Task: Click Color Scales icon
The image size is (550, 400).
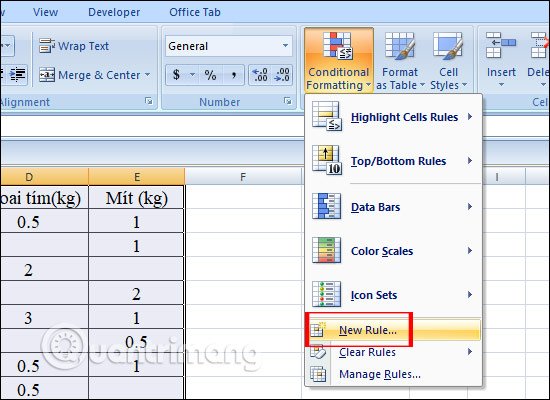Action: (327, 250)
